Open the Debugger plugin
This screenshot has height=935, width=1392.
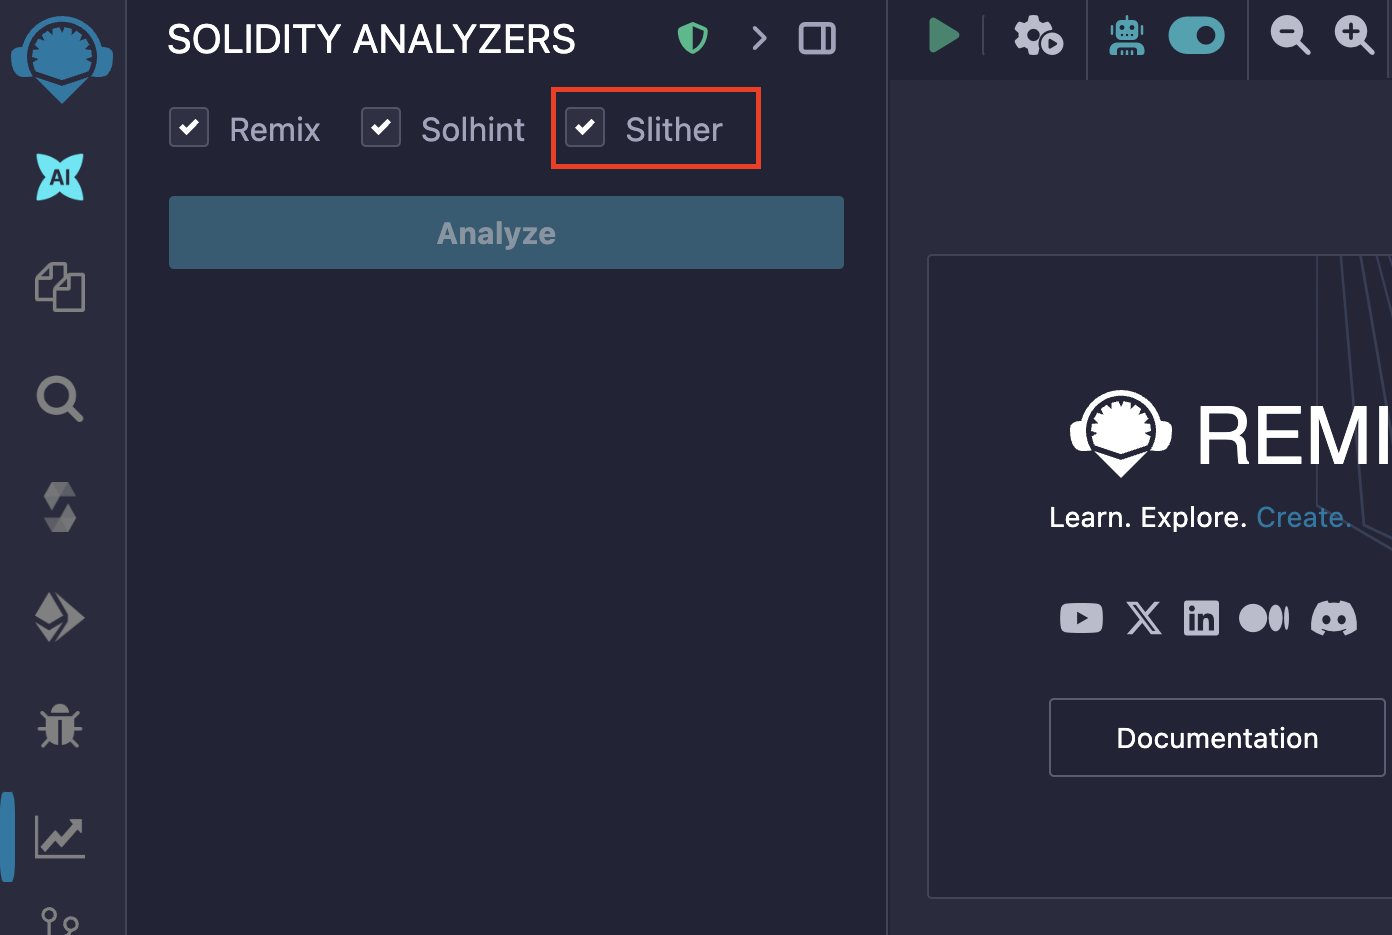tap(60, 726)
